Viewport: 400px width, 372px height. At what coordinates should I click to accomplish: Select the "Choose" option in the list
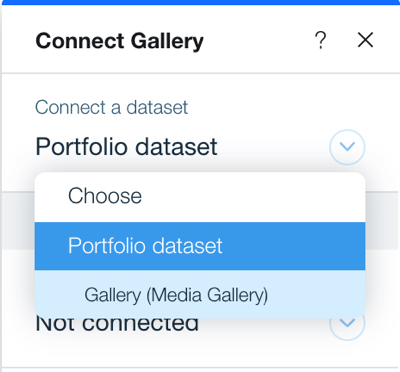[x=200, y=197]
